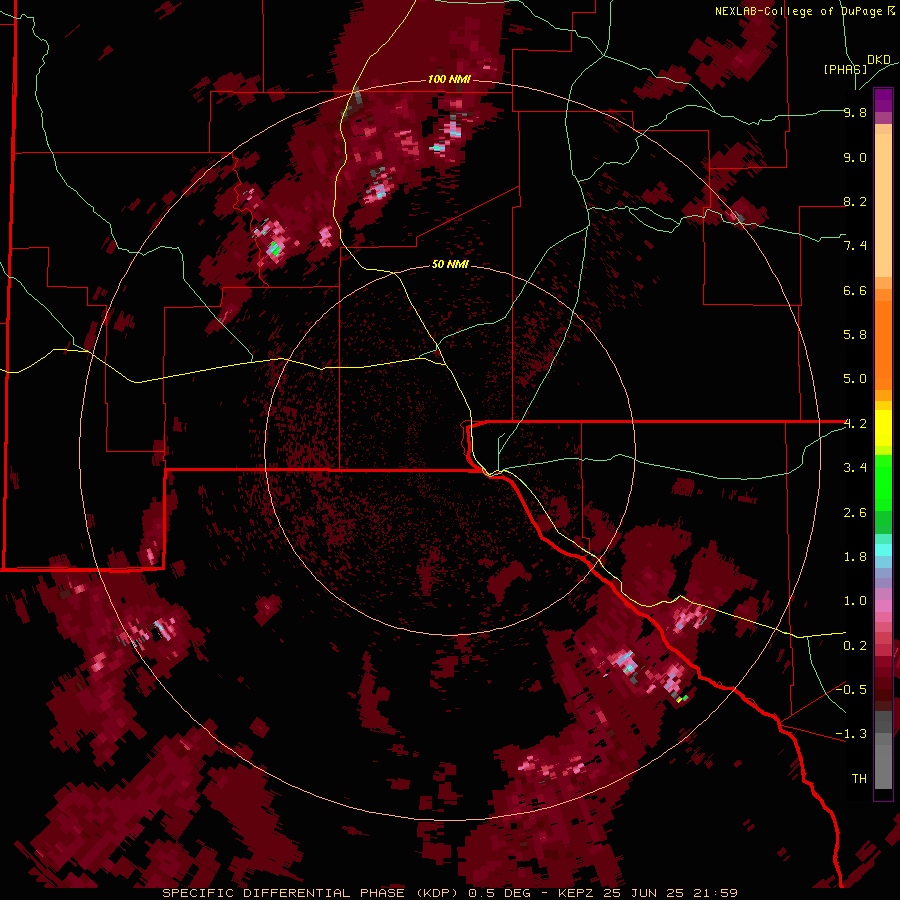This screenshot has width=900, height=900.
Task: Click the 4.2 value on the color scale
Action: [855, 424]
